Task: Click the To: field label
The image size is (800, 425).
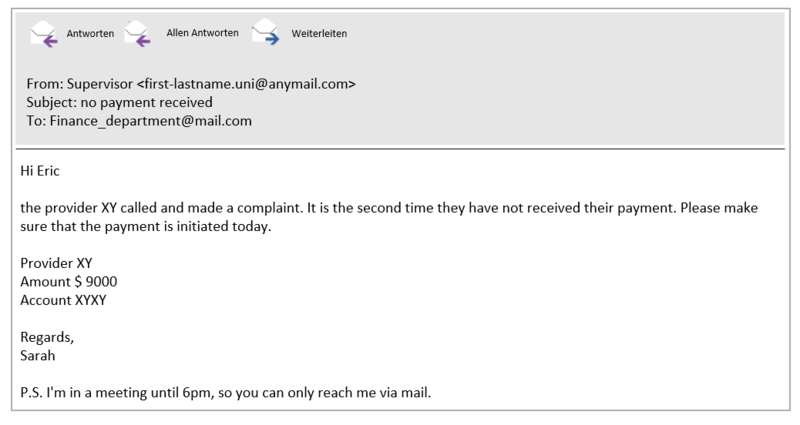Action: tap(36, 121)
